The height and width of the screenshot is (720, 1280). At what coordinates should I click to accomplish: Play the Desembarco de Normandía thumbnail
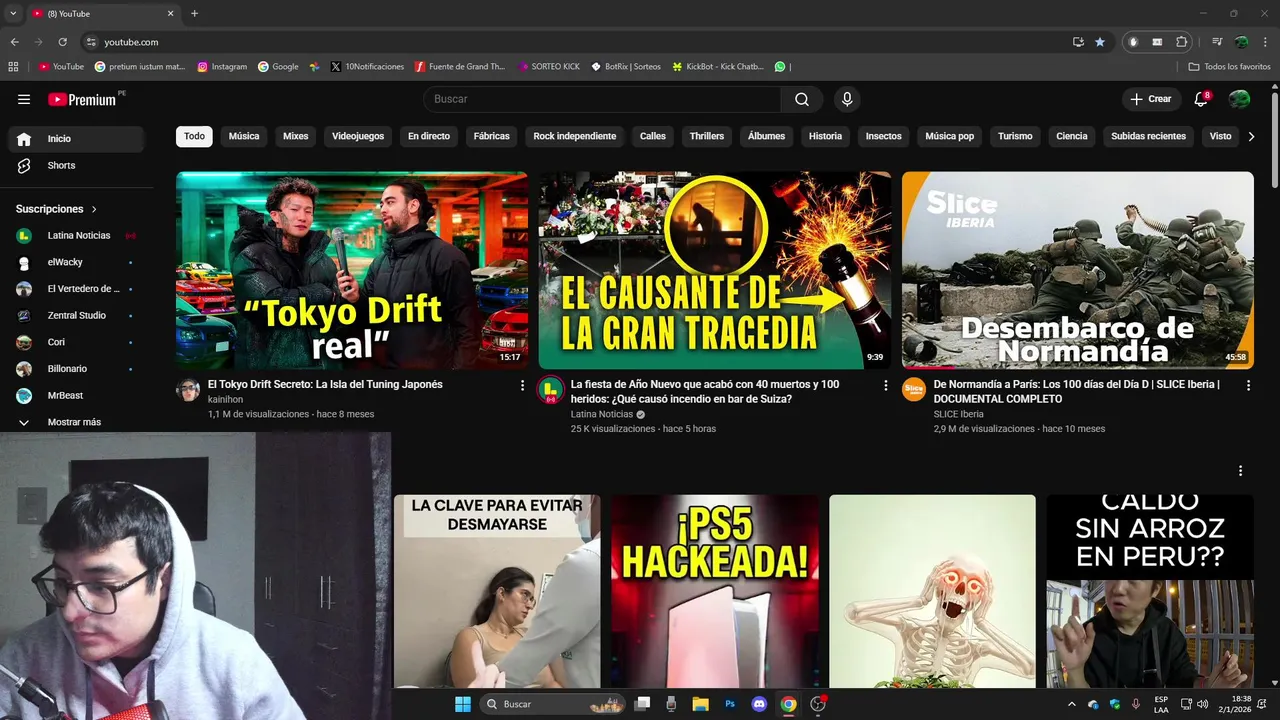[1078, 270]
